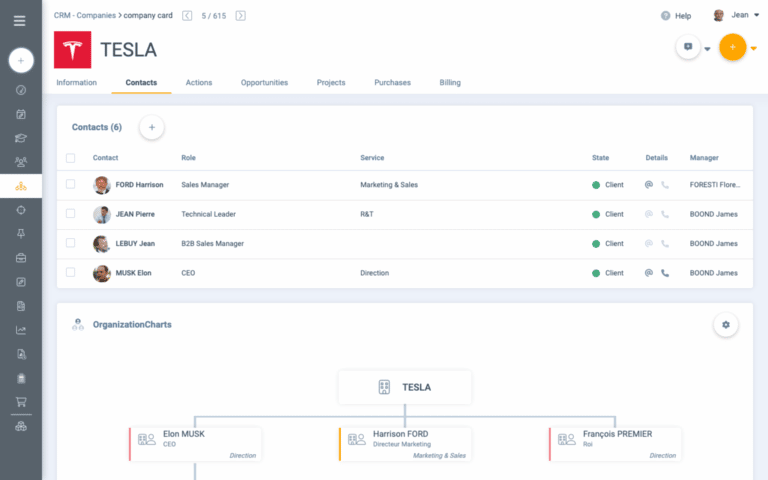768x480 pixels.
Task: Open the document list icon in sidebar
Action: coord(21,306)
